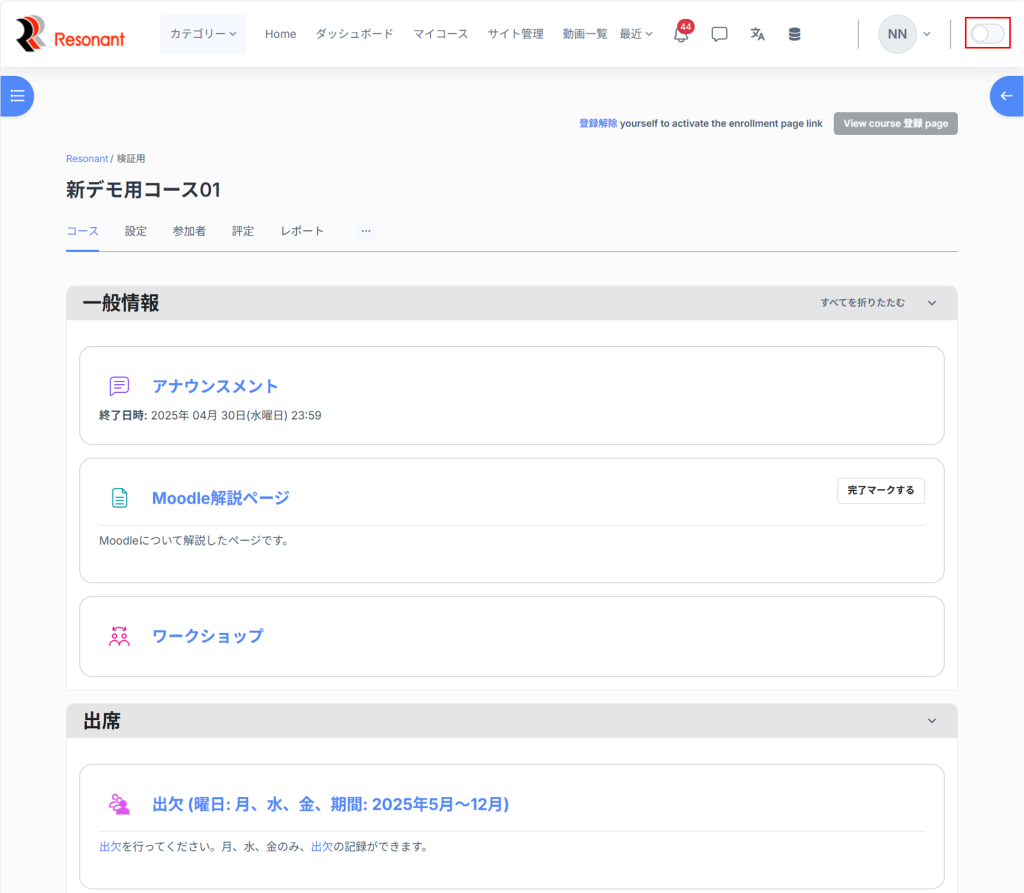Click the database icon in header
1024x893 pixels.
click(794, 34)
